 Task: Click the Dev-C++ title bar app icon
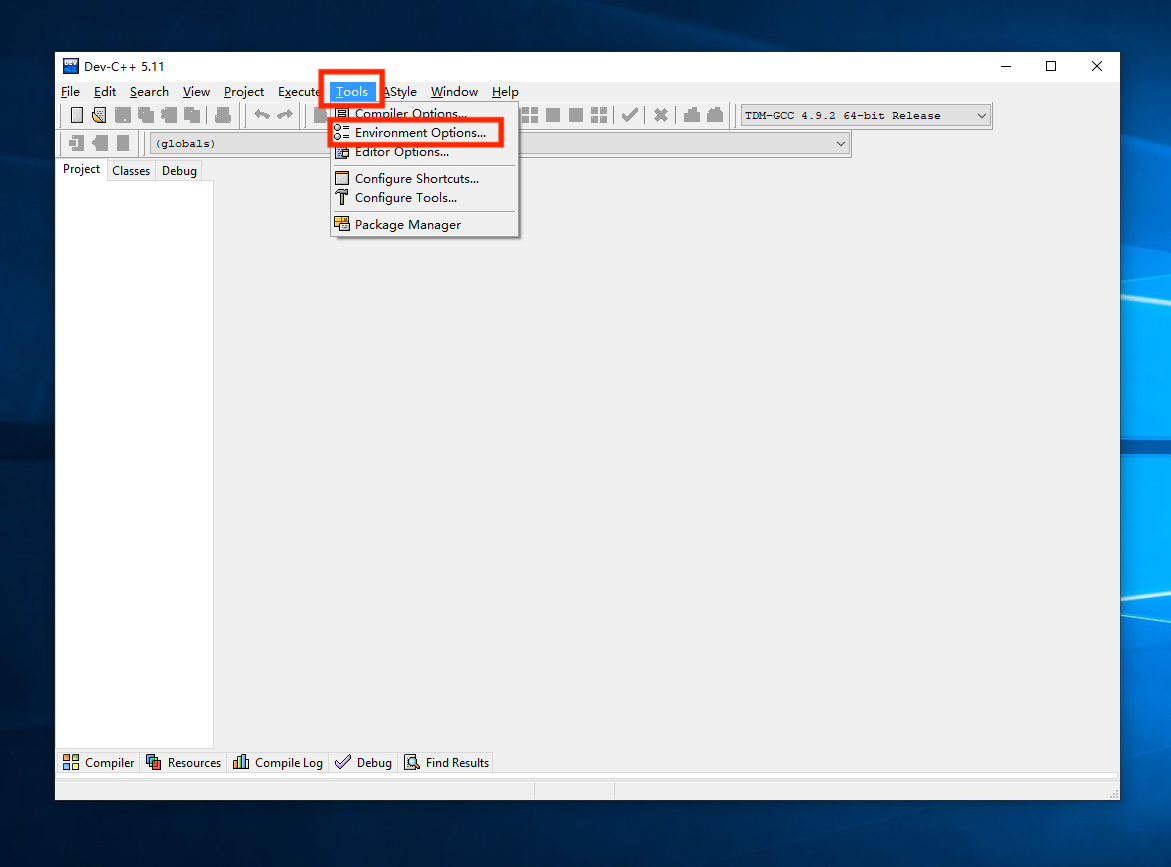71,66
